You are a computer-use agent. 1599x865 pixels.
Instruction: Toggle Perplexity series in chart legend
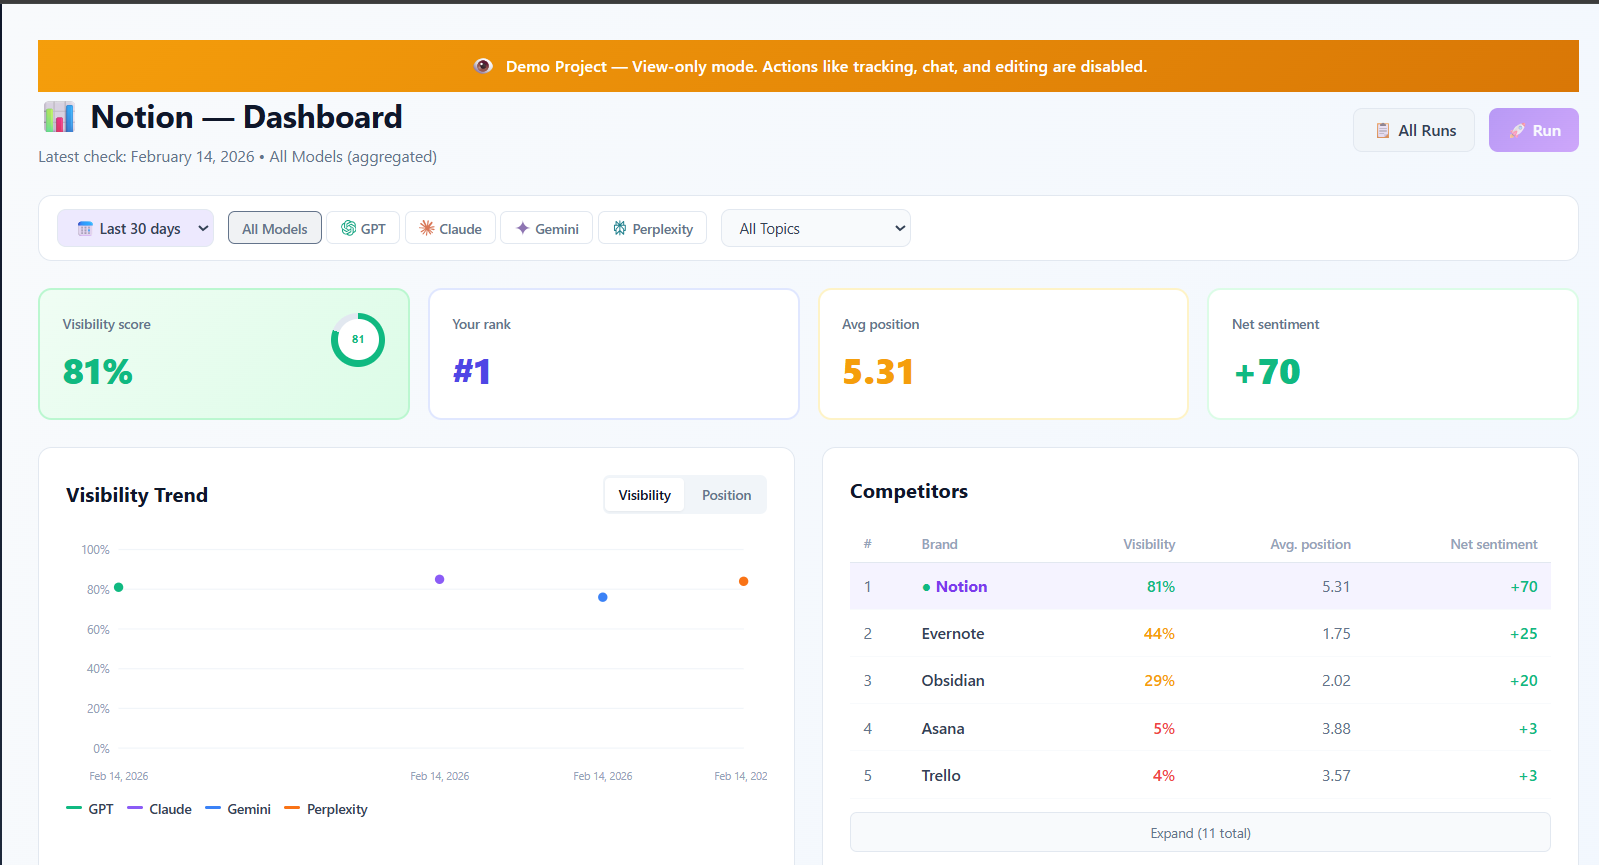[326, 809]
